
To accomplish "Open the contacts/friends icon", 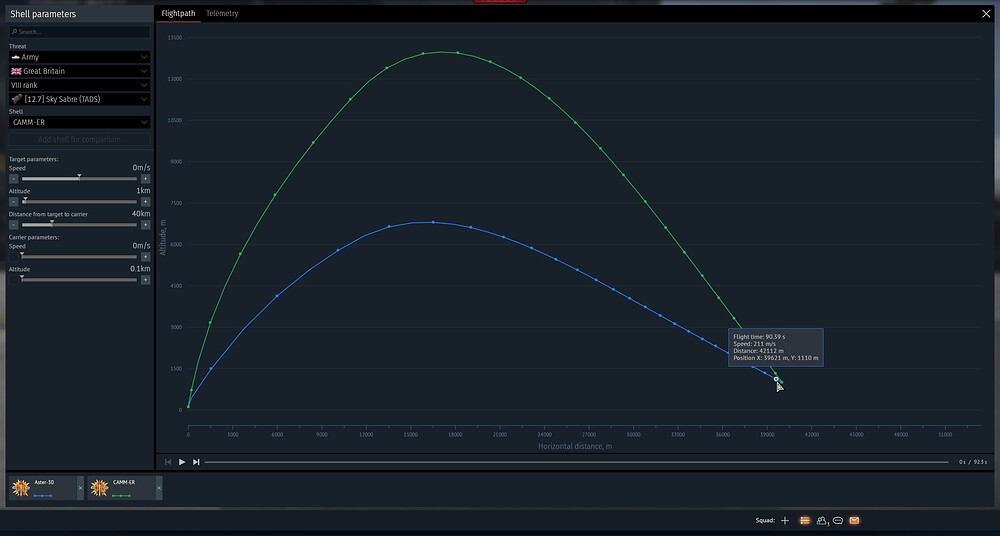I will point(822,521).
